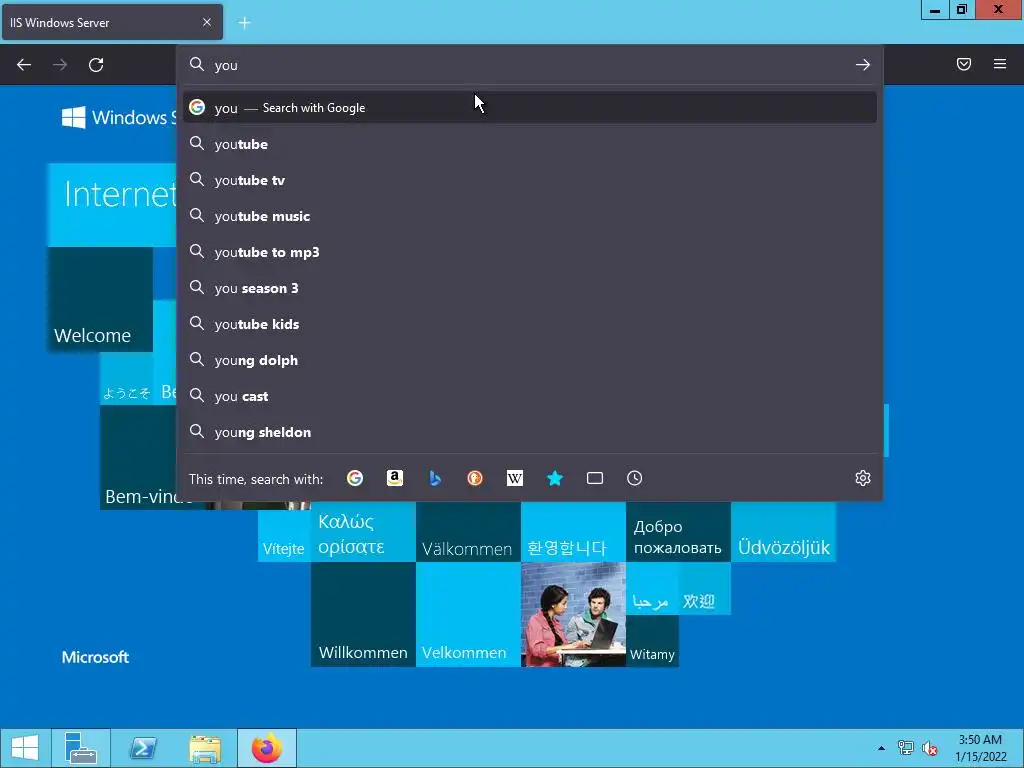Click the Καλώς ορίσατε tile
1024x768 pixels.
point(363,532)
